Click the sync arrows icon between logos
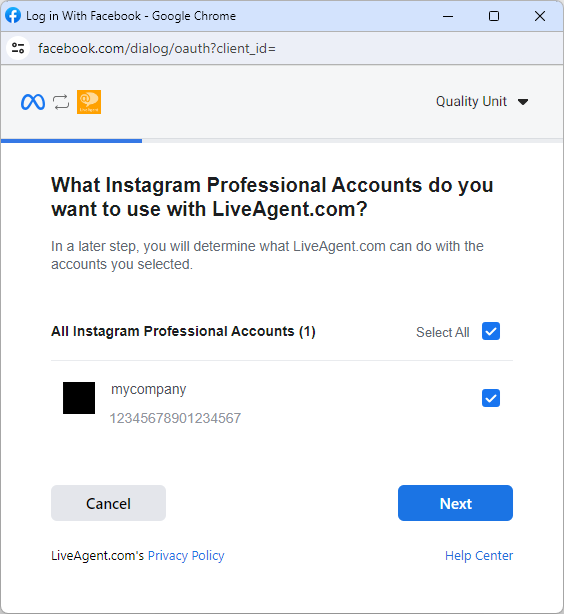Screen dimensions: 564x614 [x=61, y=102]
